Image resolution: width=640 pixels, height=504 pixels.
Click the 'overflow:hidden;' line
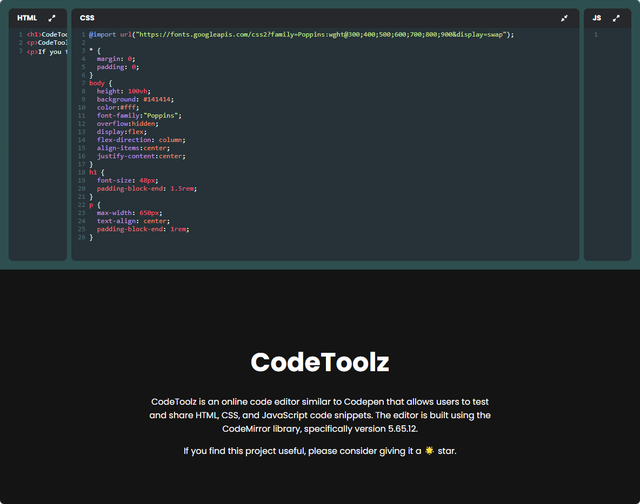[x=127, y=124]
